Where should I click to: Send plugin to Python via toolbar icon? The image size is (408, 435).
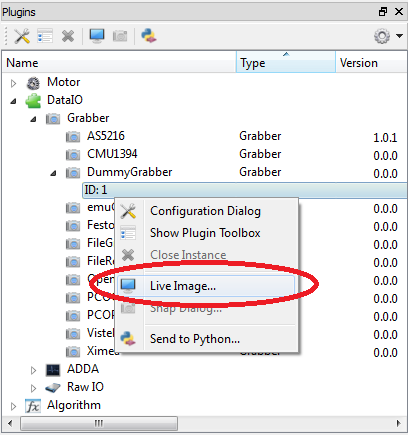click(x=149, y=36)
